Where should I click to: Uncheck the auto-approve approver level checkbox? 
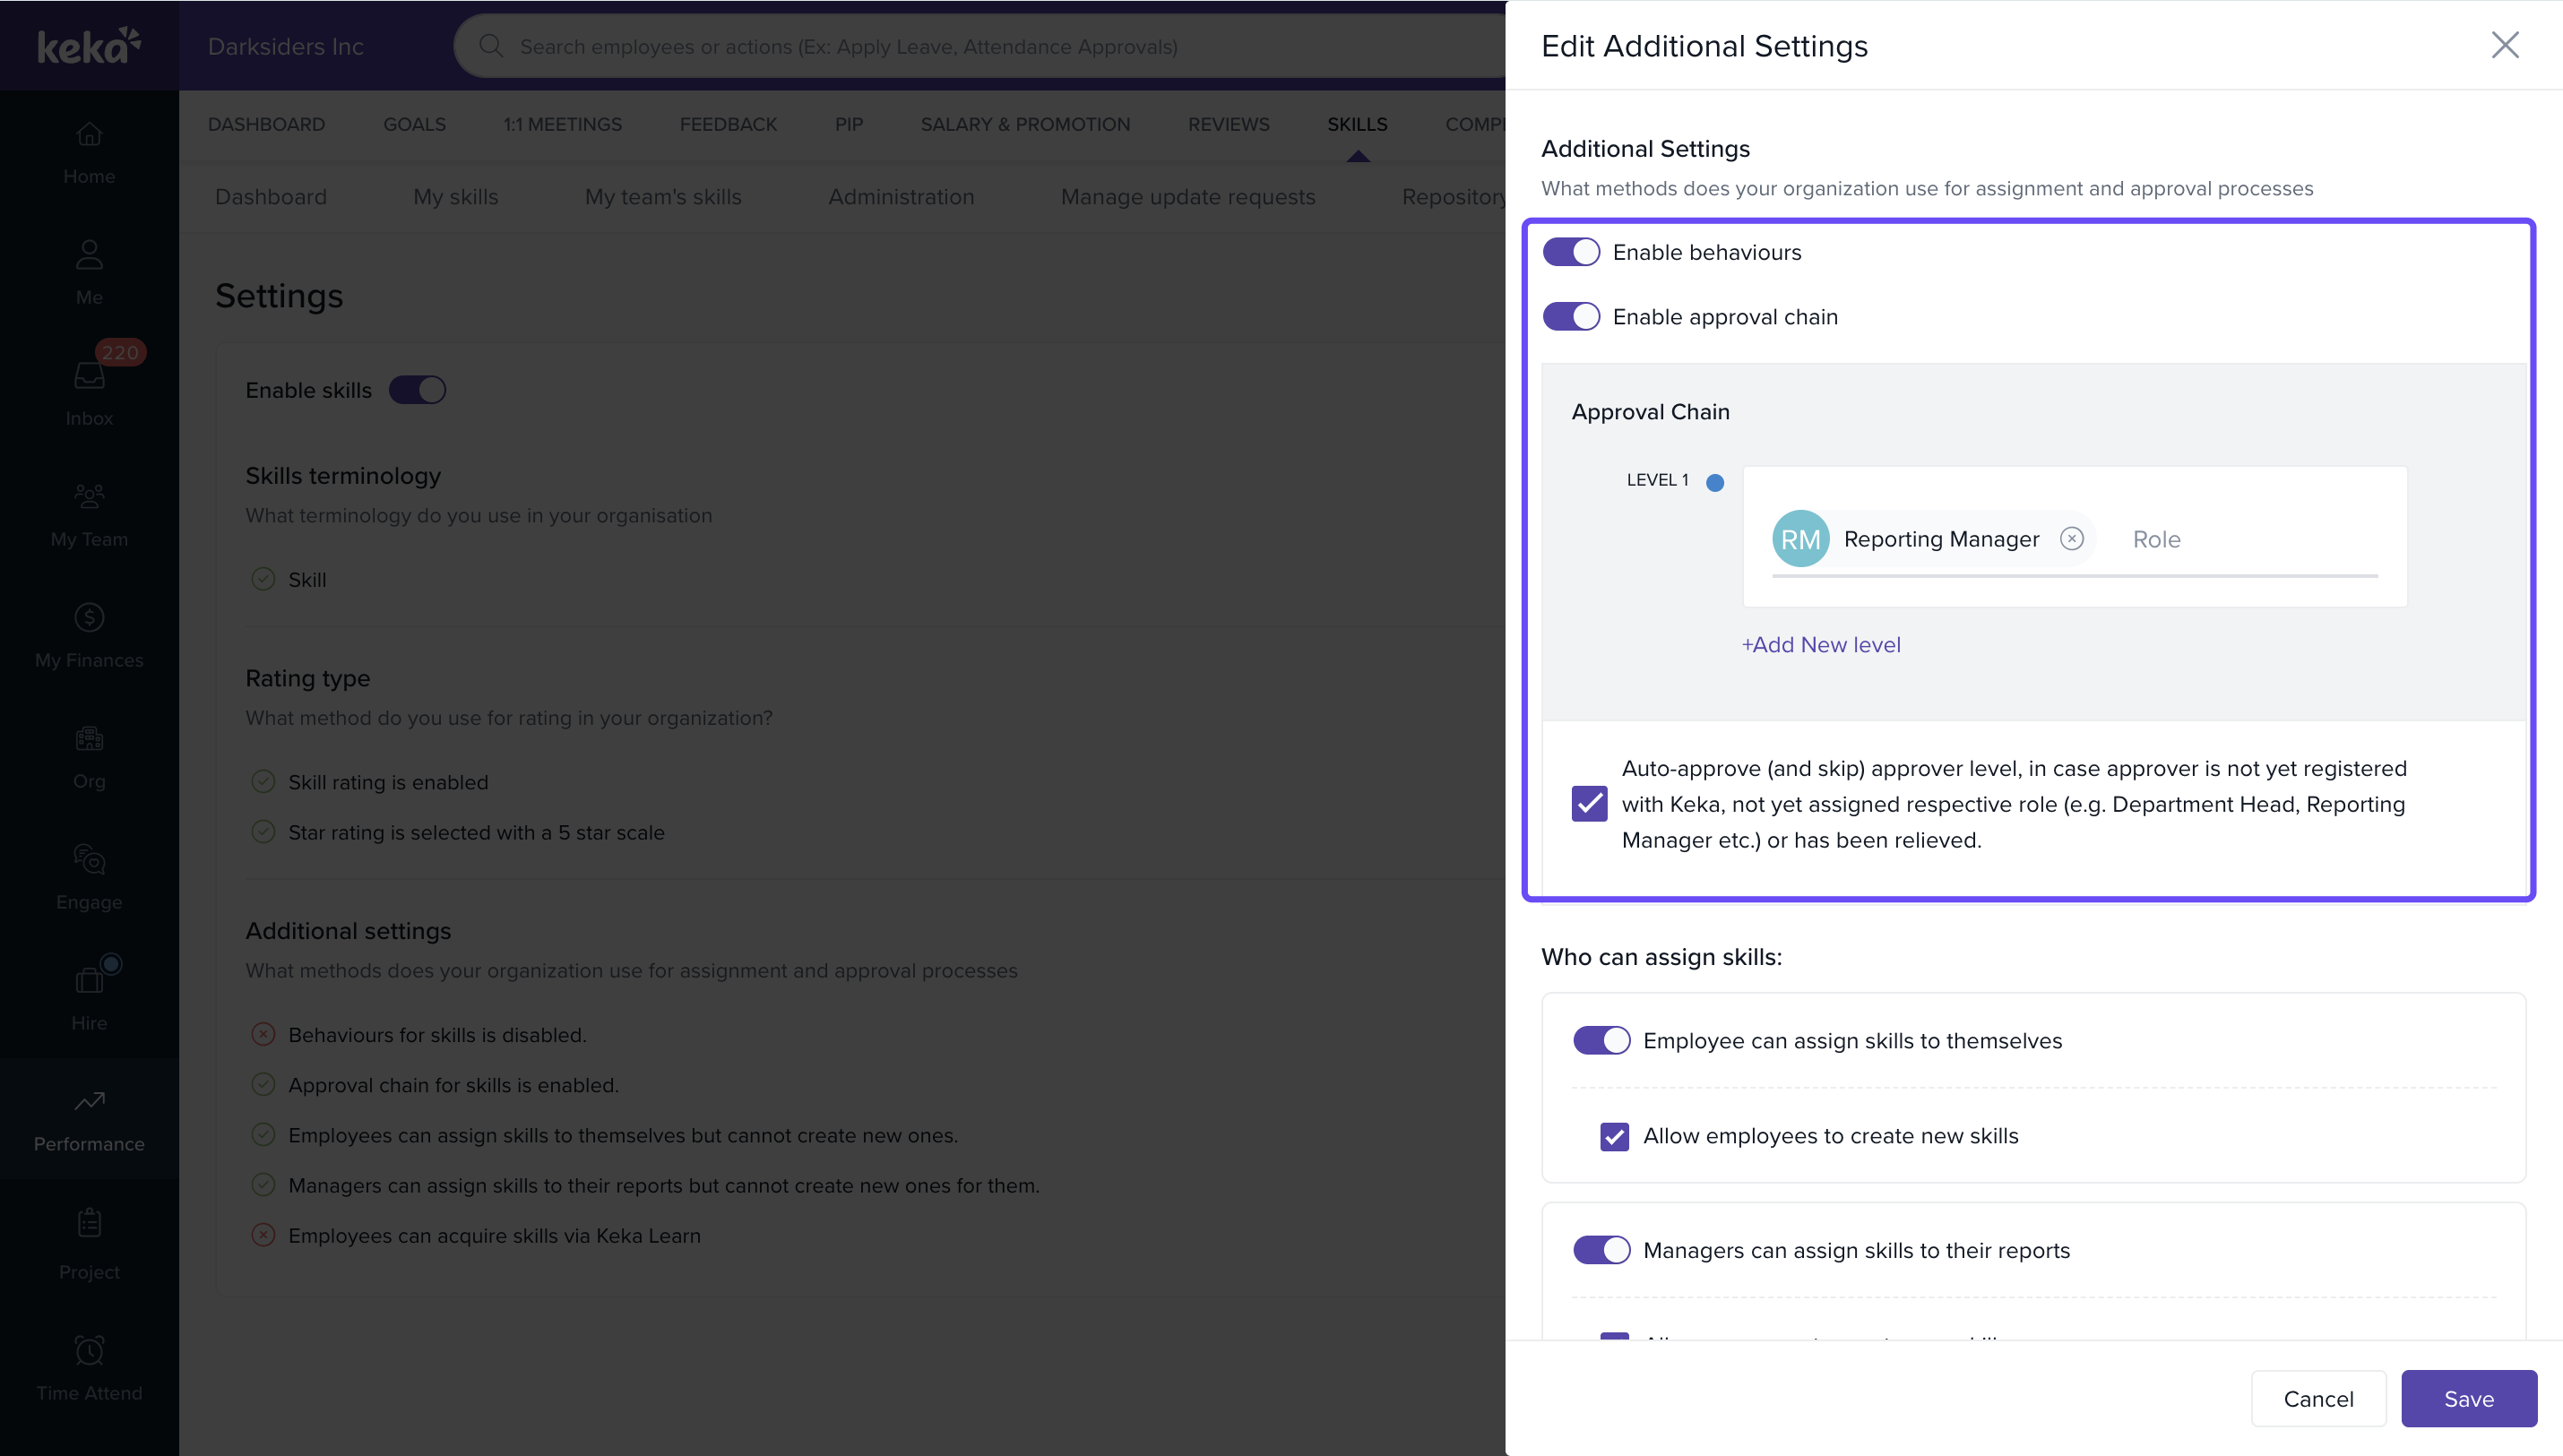(x=1589, y=804)
